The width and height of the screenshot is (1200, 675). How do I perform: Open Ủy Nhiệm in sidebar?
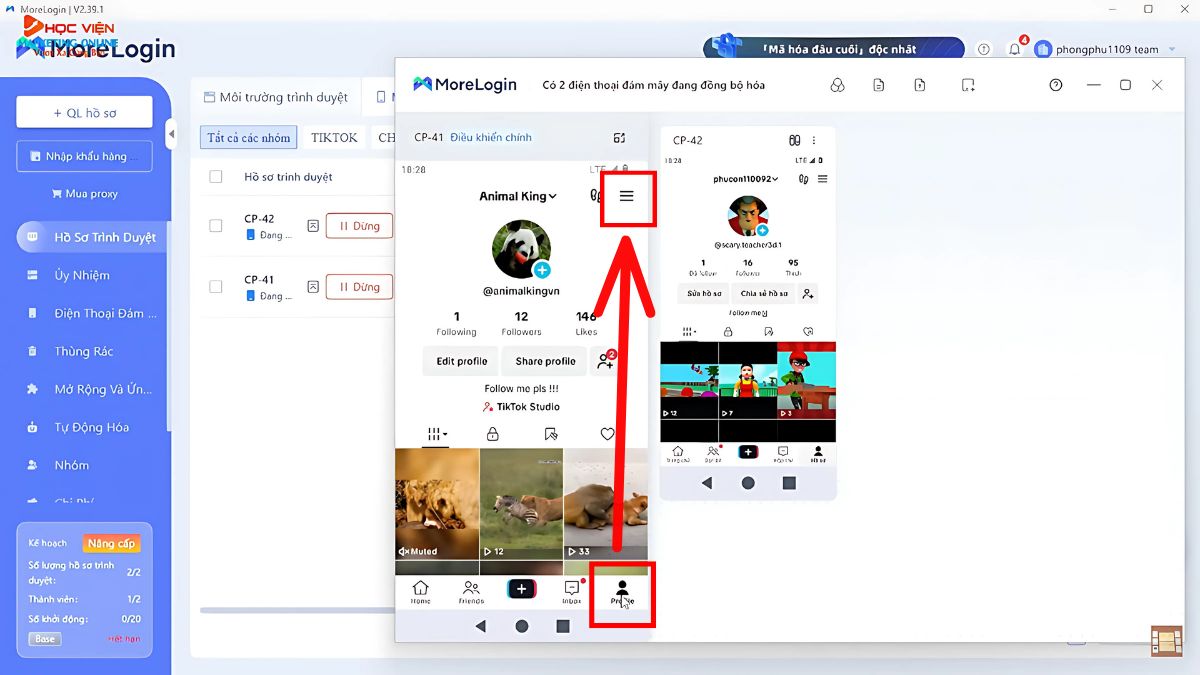click(84, 275)
